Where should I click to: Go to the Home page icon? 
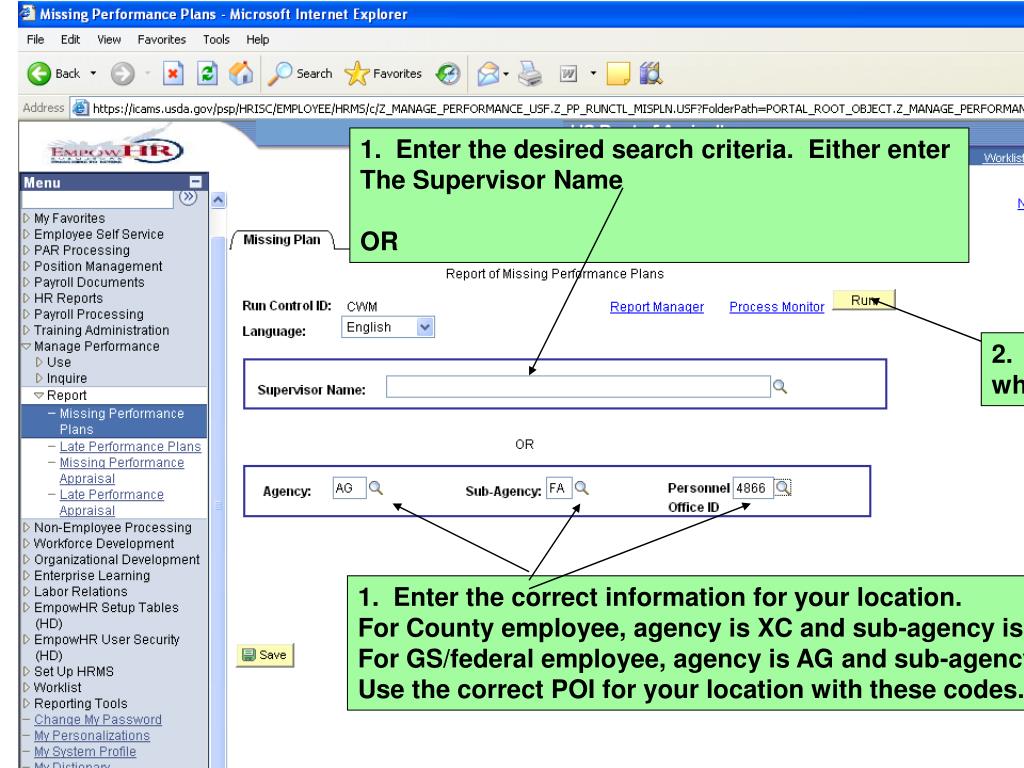tap(241, 74)
